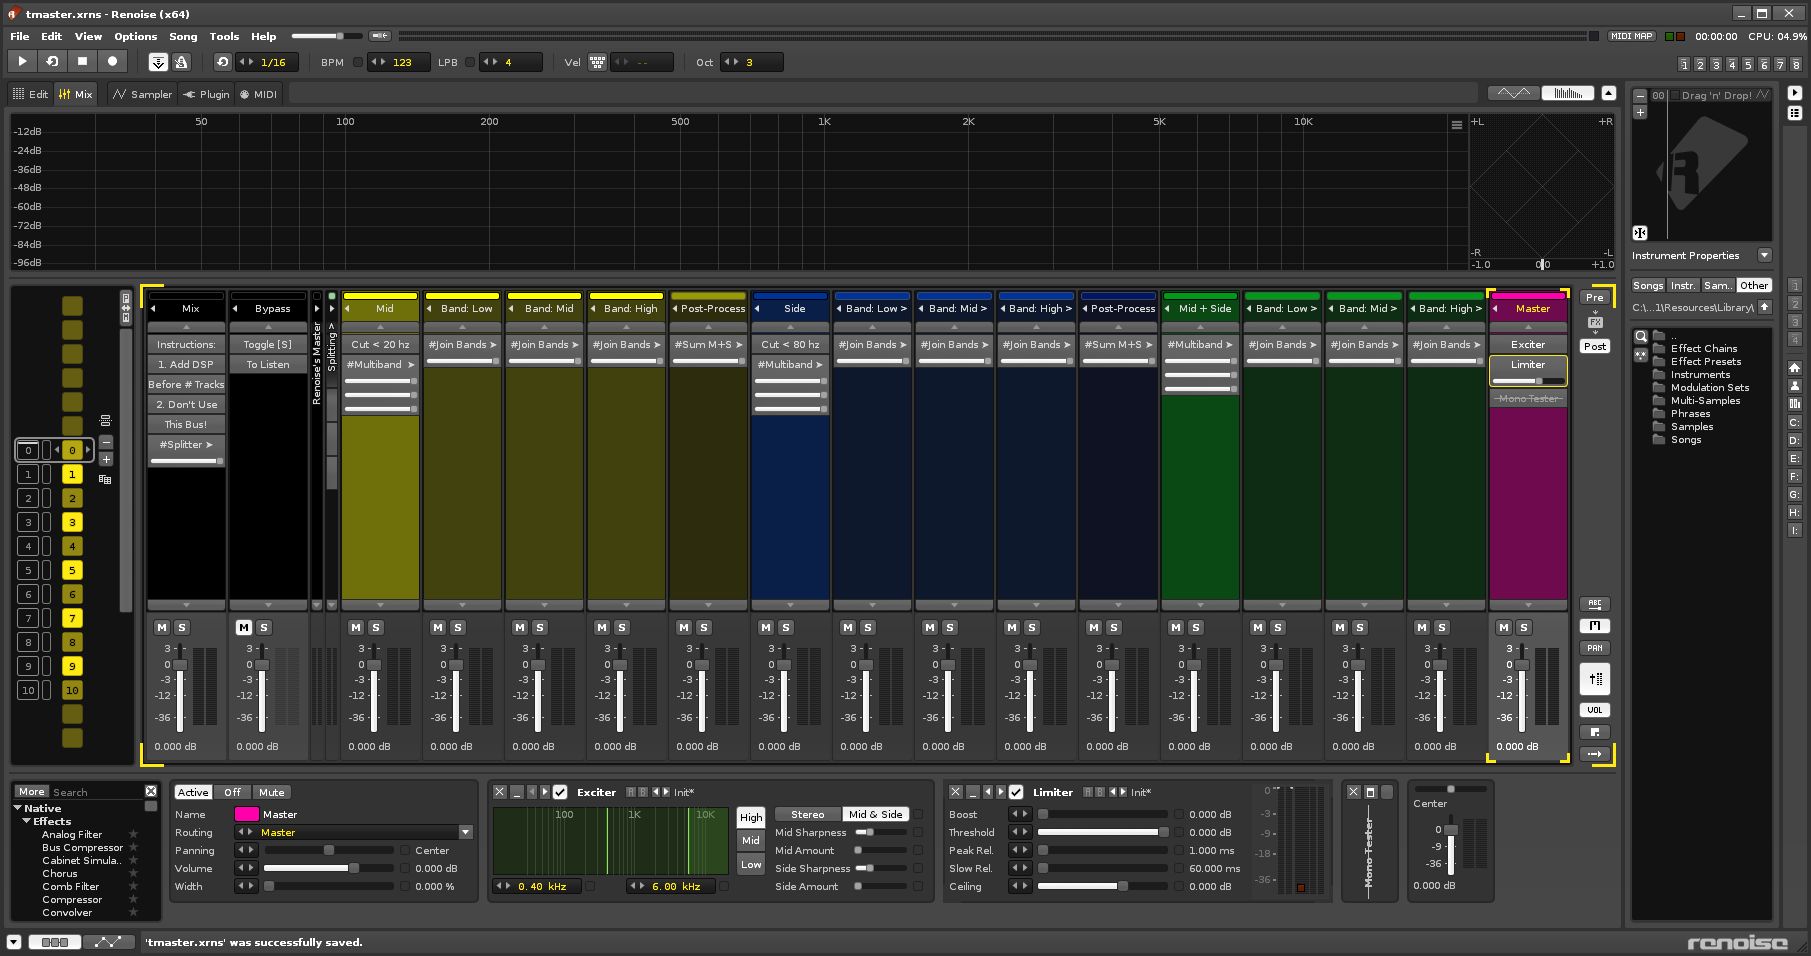The width and height of the screenshot is (1811, 956).
Task: Toggle the metronome icon
Action: click(181, 62)
